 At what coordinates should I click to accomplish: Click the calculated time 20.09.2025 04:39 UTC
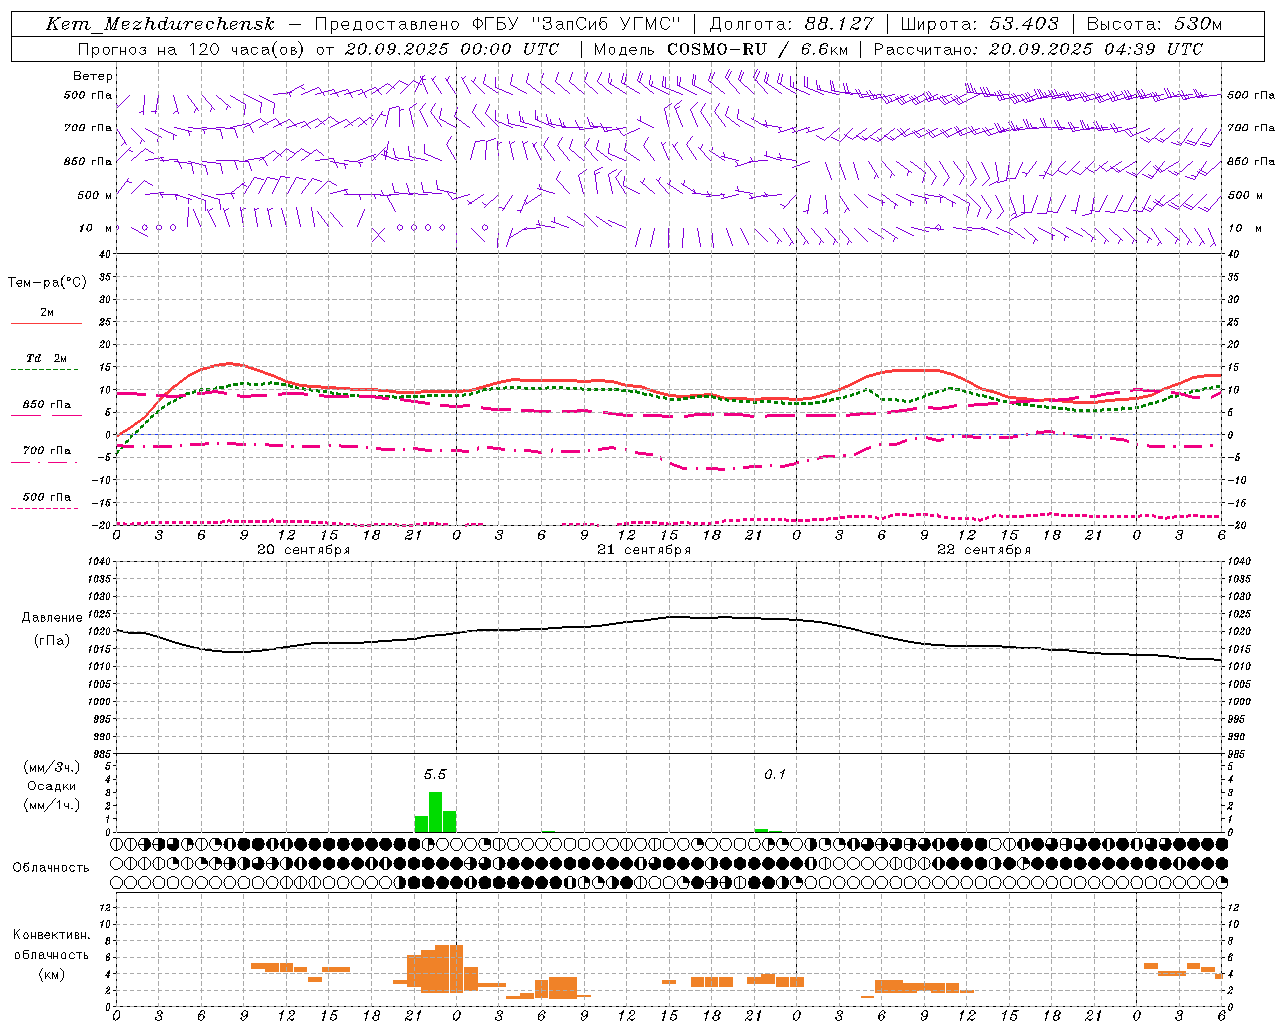pos(1096,49)
